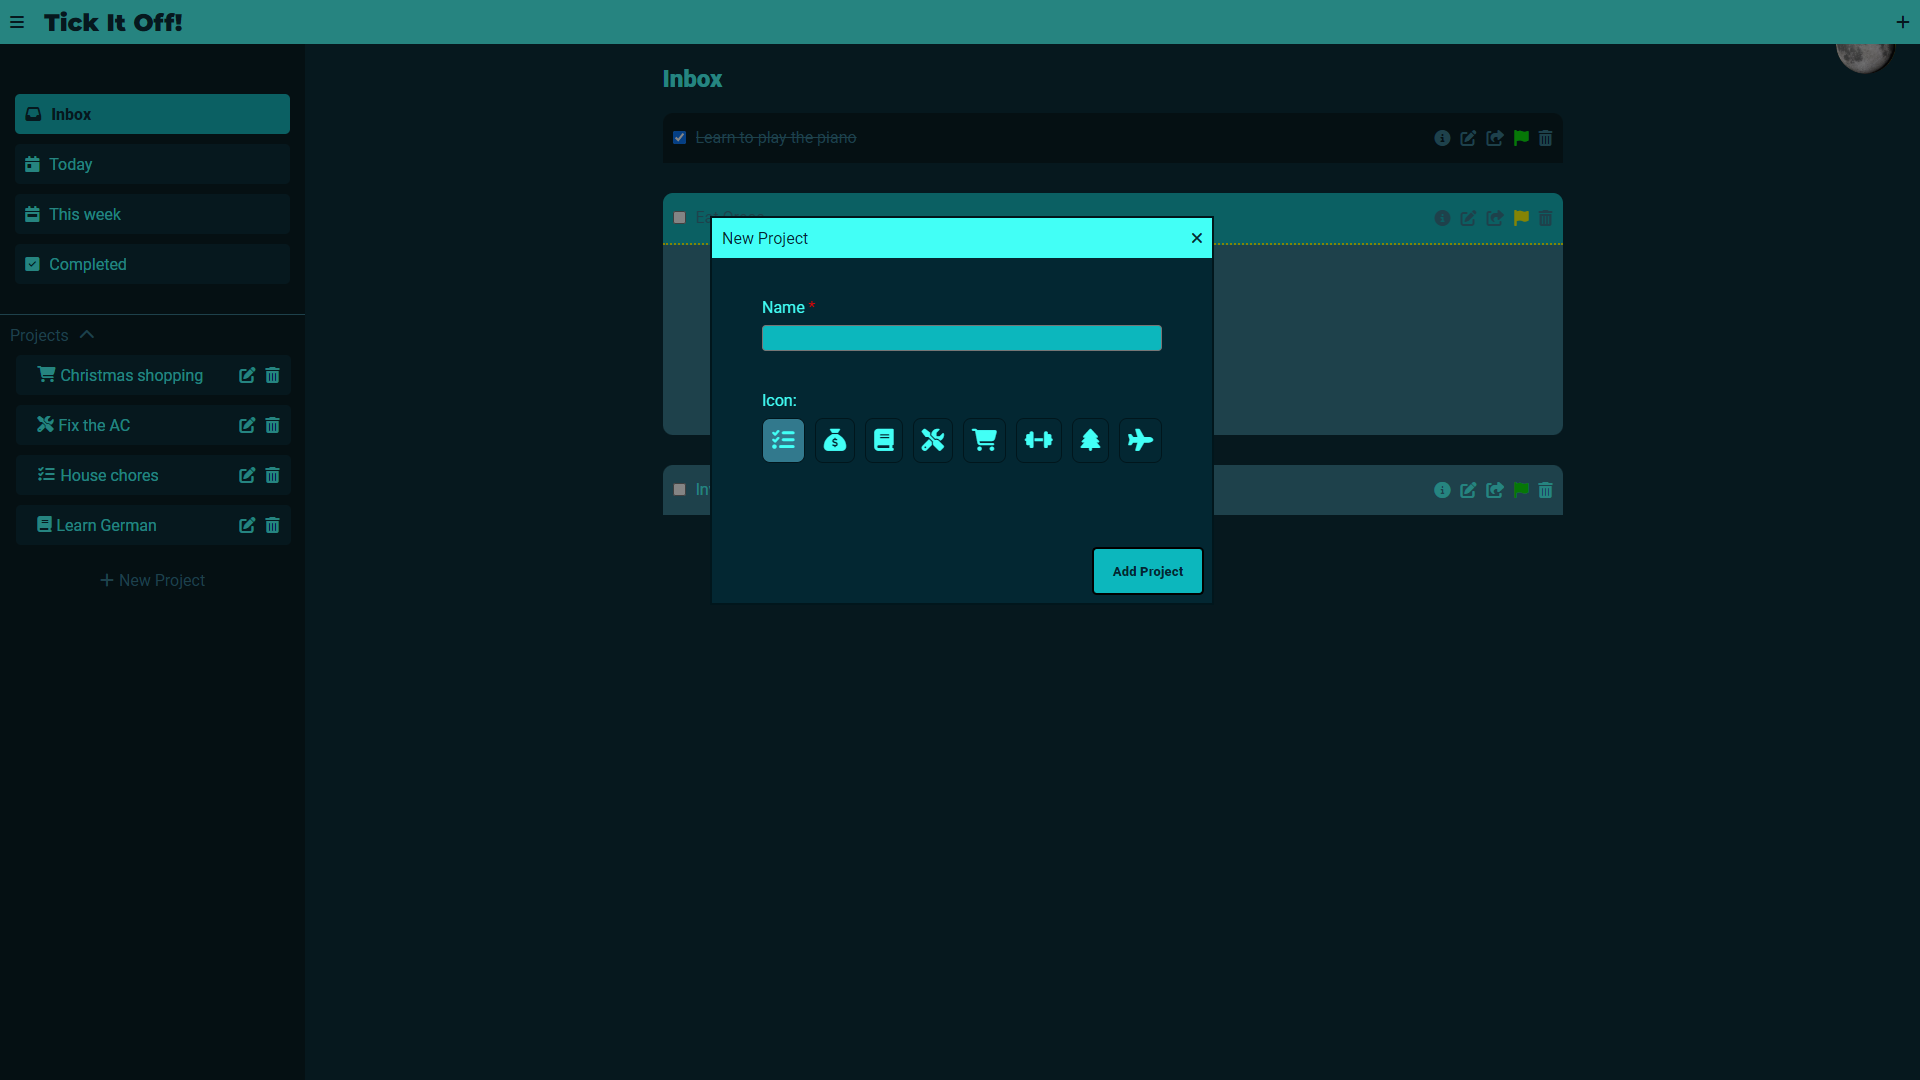Screen dimensions: 1920x1080
Task: Pick the tree project icon
Action: click(x=1091, y=440)
